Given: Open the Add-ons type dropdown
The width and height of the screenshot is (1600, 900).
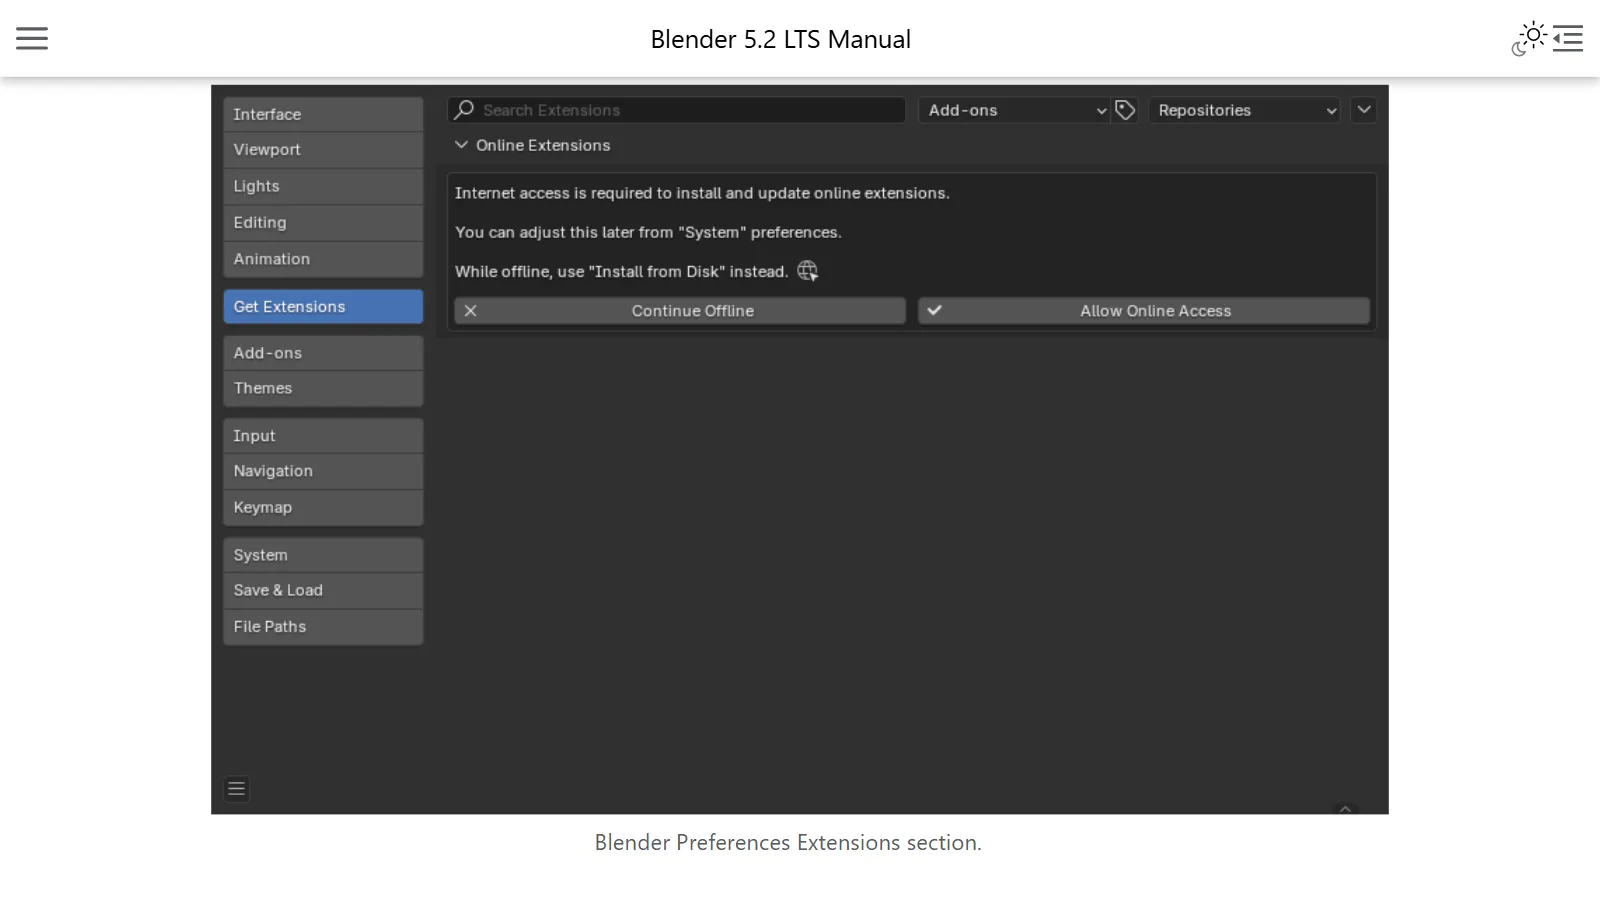Looking at the screenshot, I should [x=1014, y=110].
